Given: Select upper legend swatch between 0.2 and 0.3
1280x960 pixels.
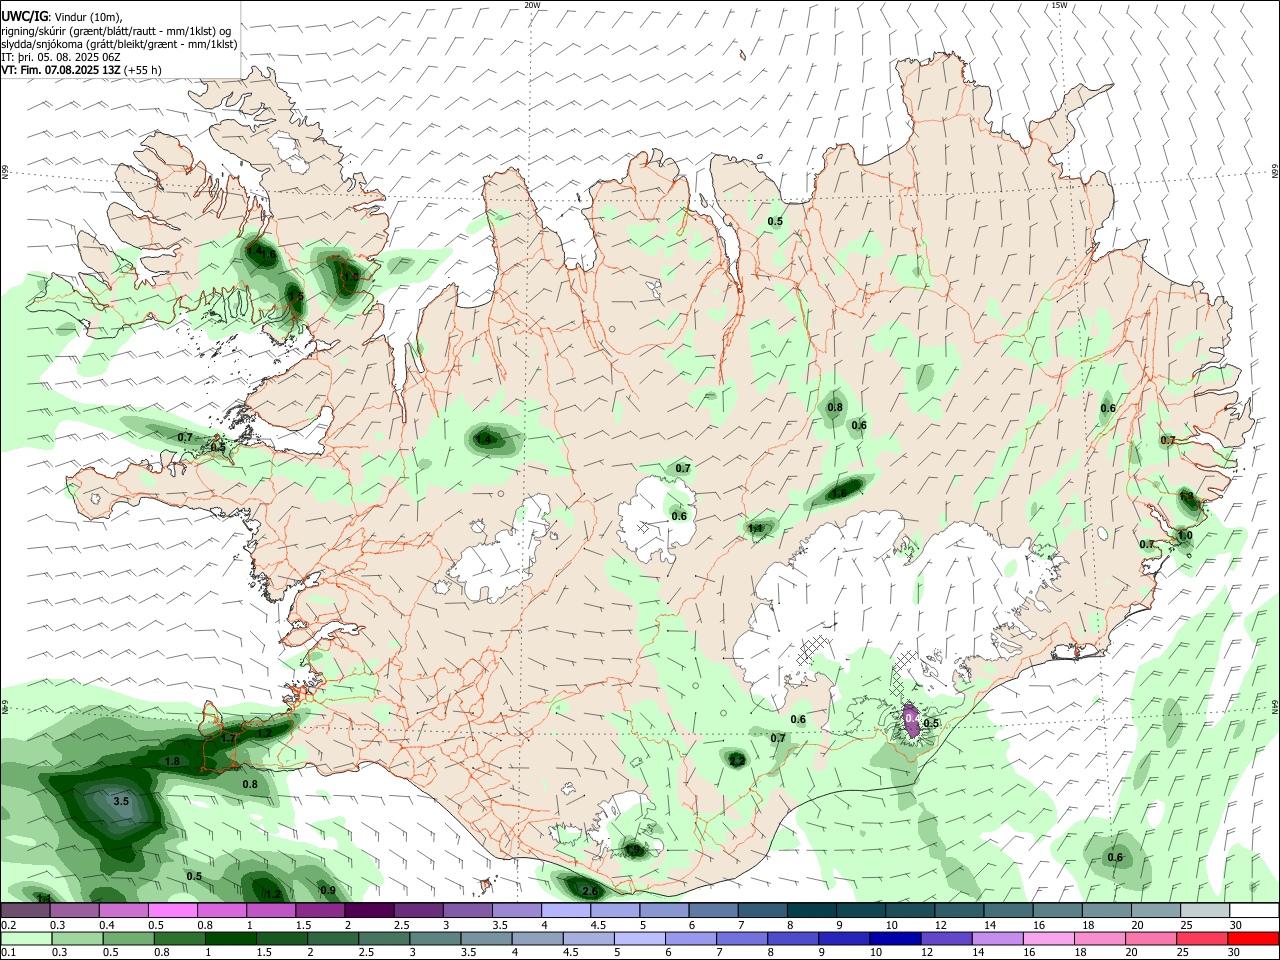Looking at the screenshot, I should [x=25, y=910].
